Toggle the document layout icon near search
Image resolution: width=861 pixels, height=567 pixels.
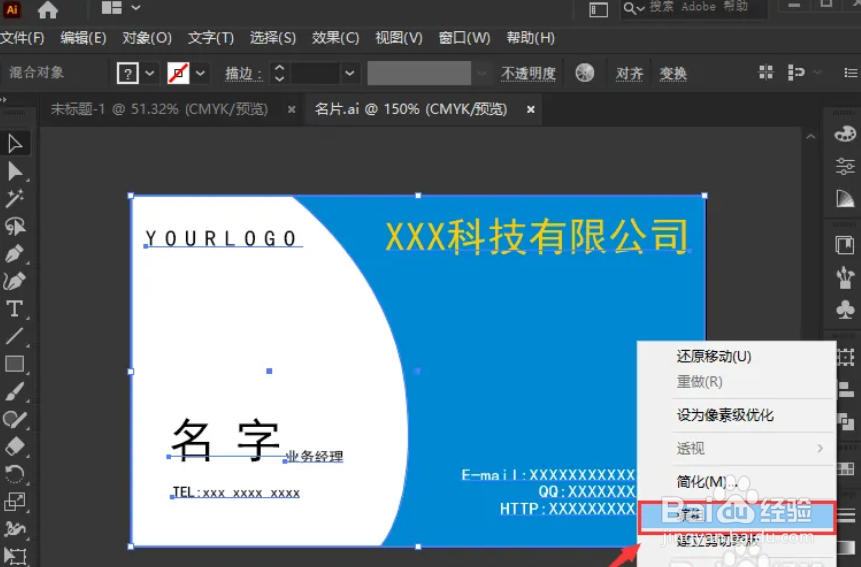599,9
